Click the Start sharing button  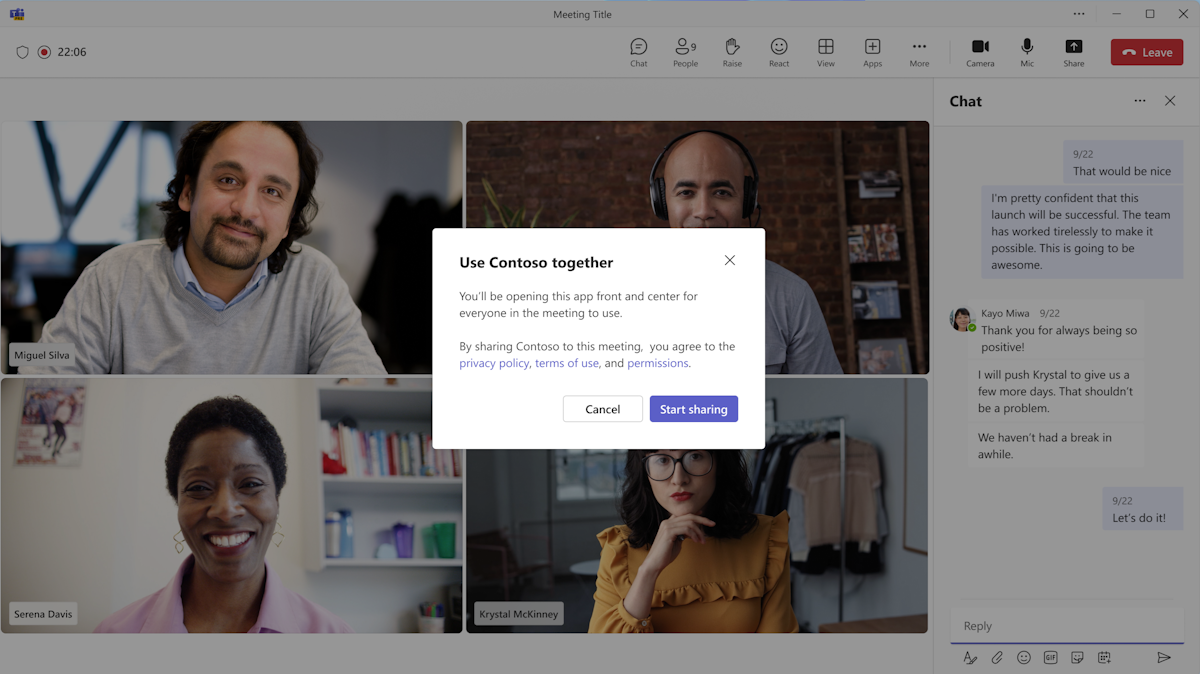tap(694, 409)
